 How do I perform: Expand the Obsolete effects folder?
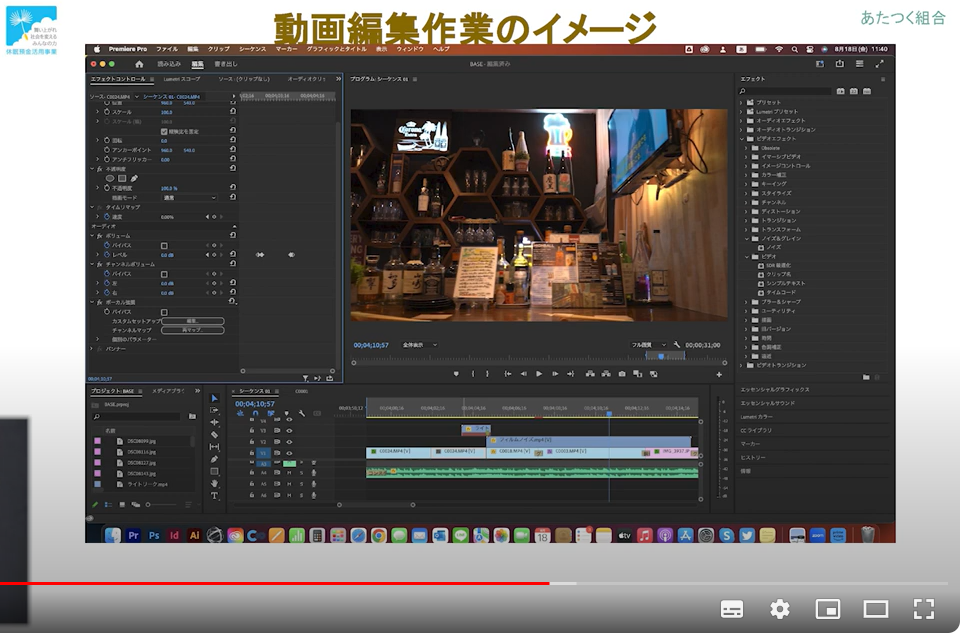[x=747, y=148]
